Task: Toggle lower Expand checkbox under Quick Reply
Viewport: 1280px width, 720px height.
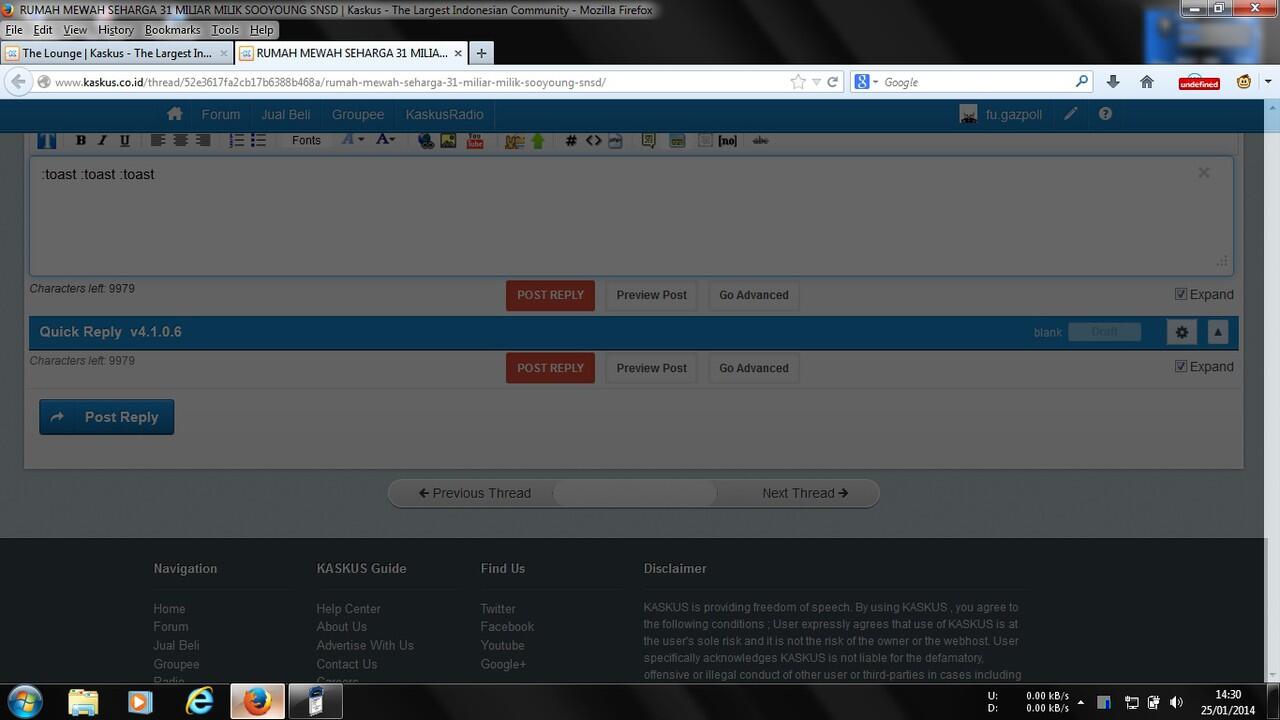Action: [x=1181, y=366]
